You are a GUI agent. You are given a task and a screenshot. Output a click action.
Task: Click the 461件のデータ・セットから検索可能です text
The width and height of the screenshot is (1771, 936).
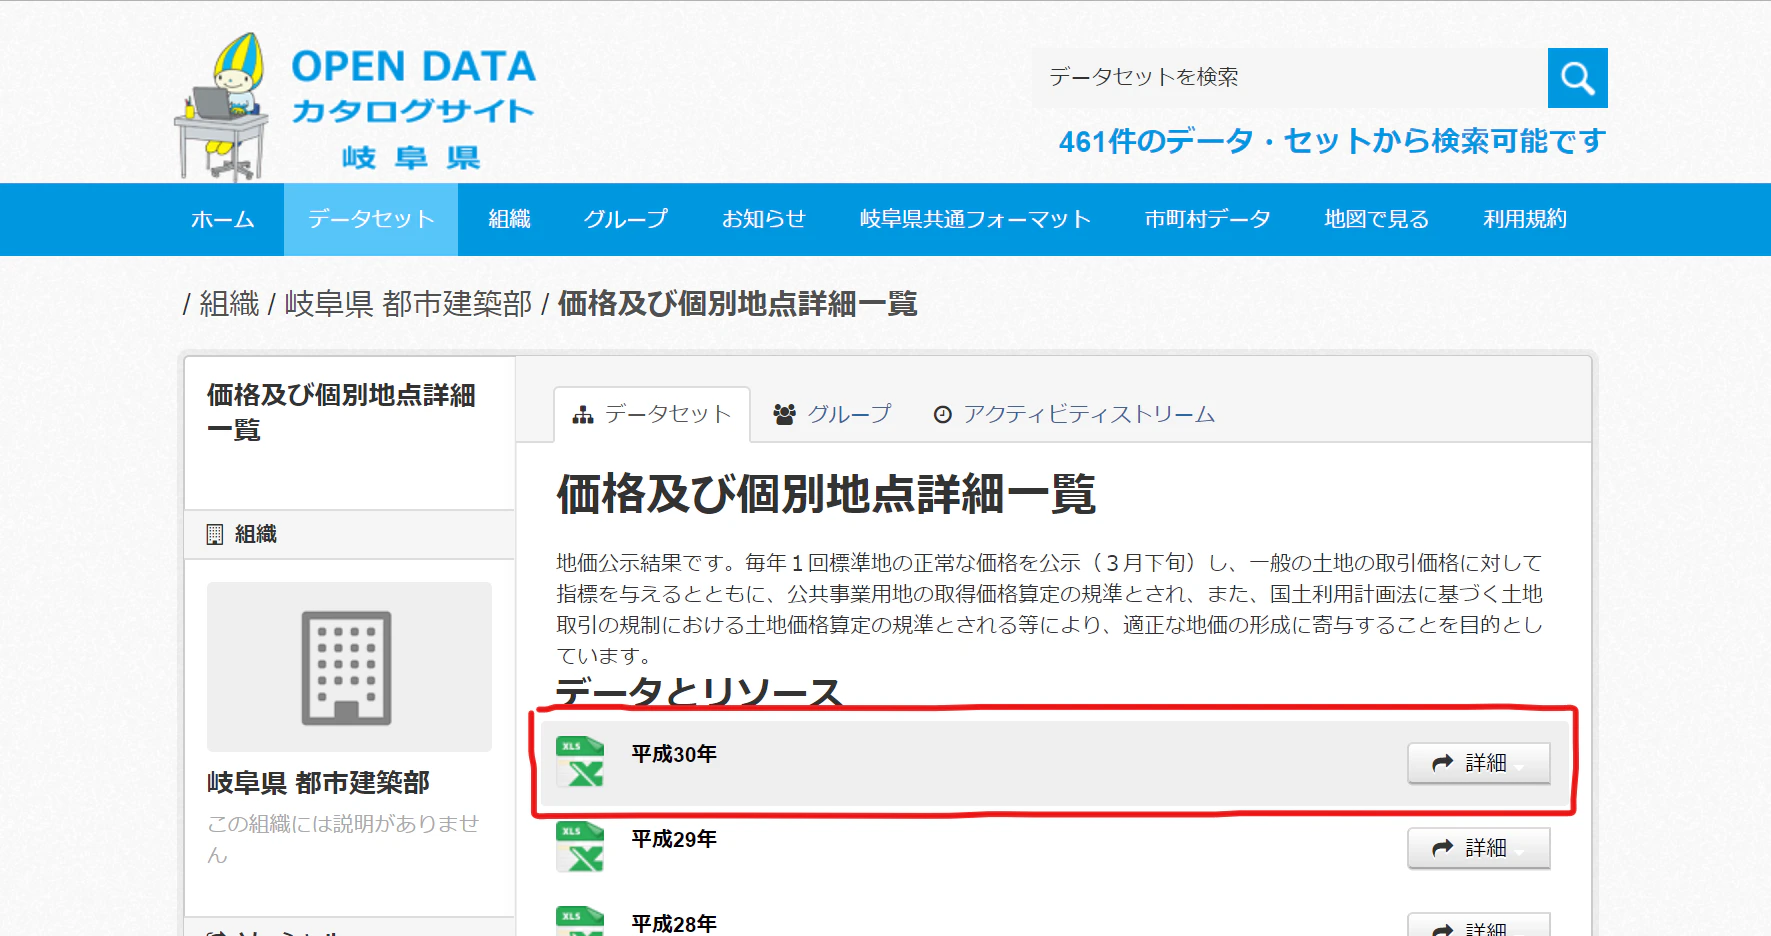click(x=1332, y=141)
